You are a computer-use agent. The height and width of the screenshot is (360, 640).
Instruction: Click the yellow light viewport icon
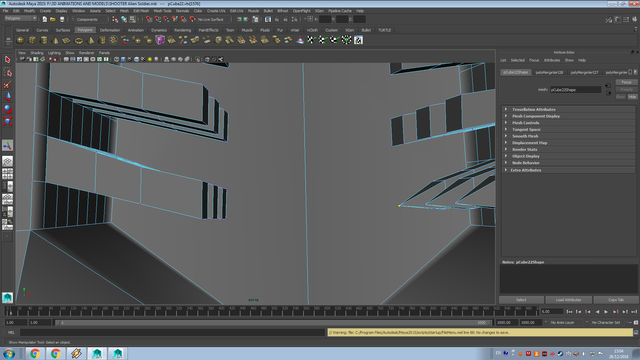(x=150, y=59)
